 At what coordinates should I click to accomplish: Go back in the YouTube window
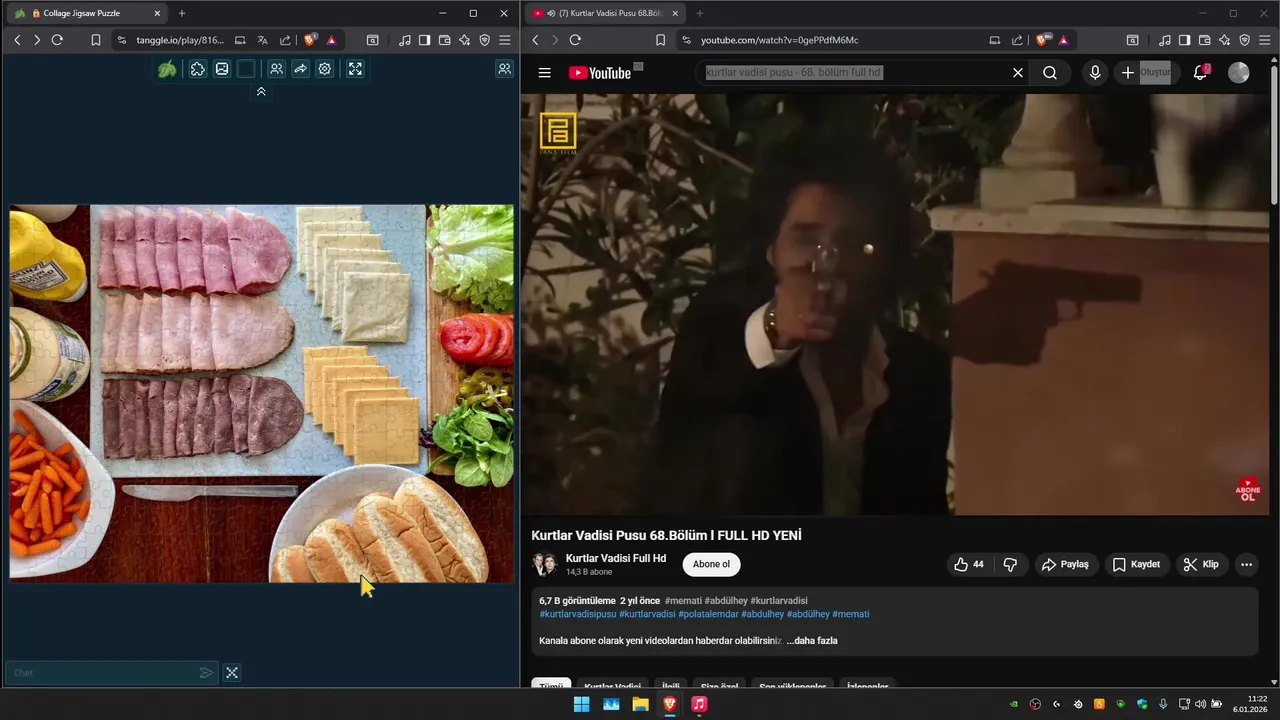tap(536, 40)
